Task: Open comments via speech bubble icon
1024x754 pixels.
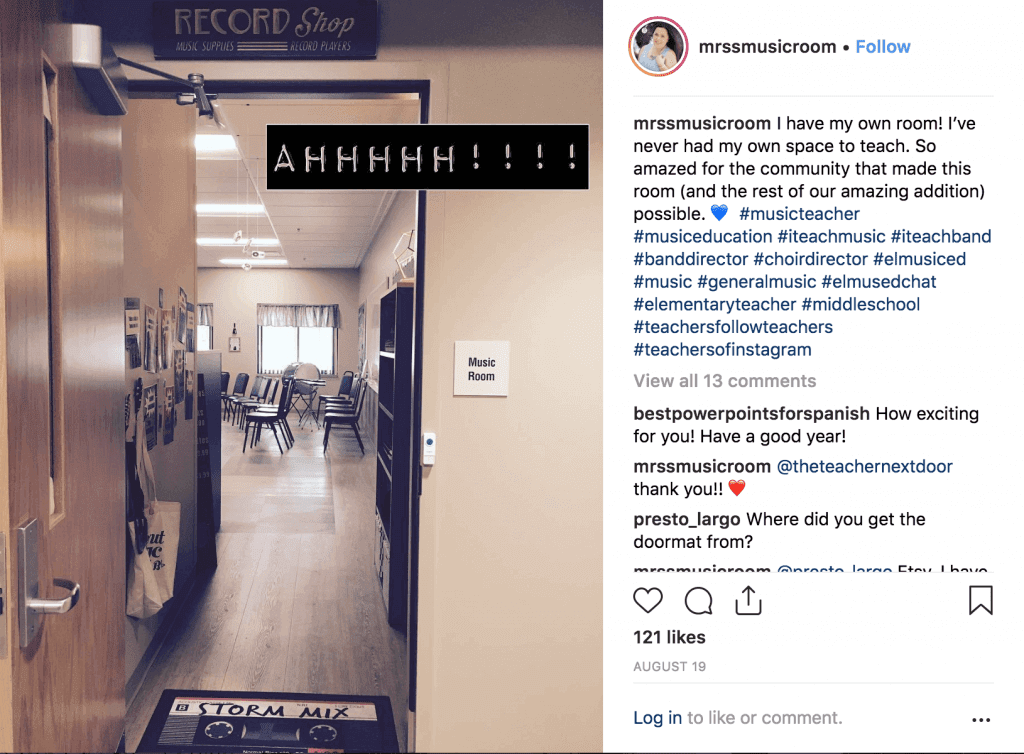Action: [x=698, y=601]
